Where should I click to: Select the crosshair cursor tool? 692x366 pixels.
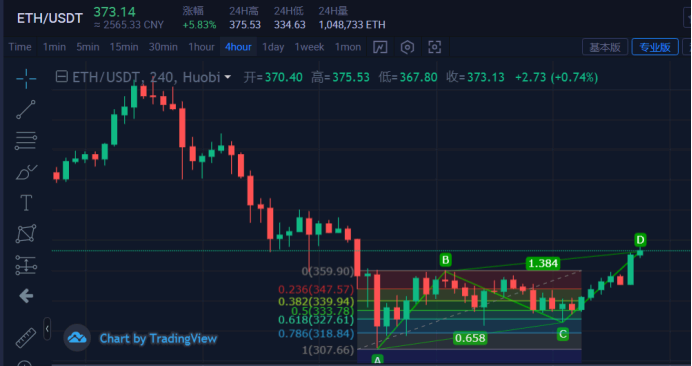pyautogui.click(x=26, y=79)
